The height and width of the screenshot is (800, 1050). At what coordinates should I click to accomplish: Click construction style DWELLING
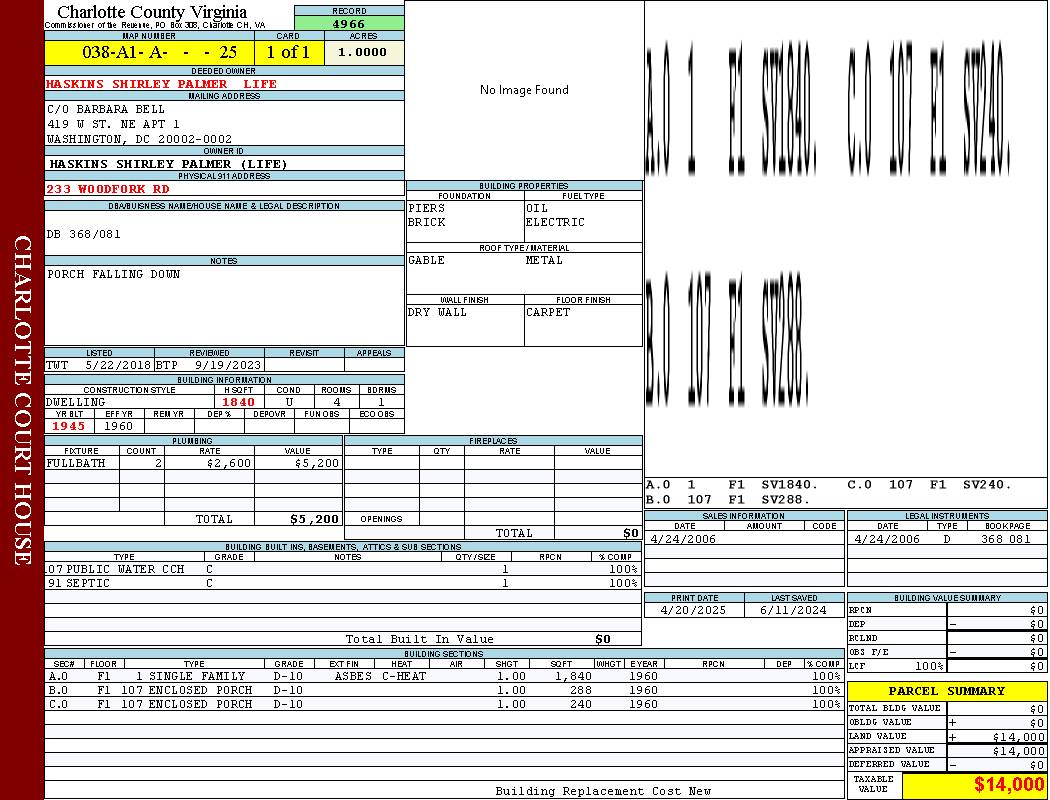(x=76, y=402)
